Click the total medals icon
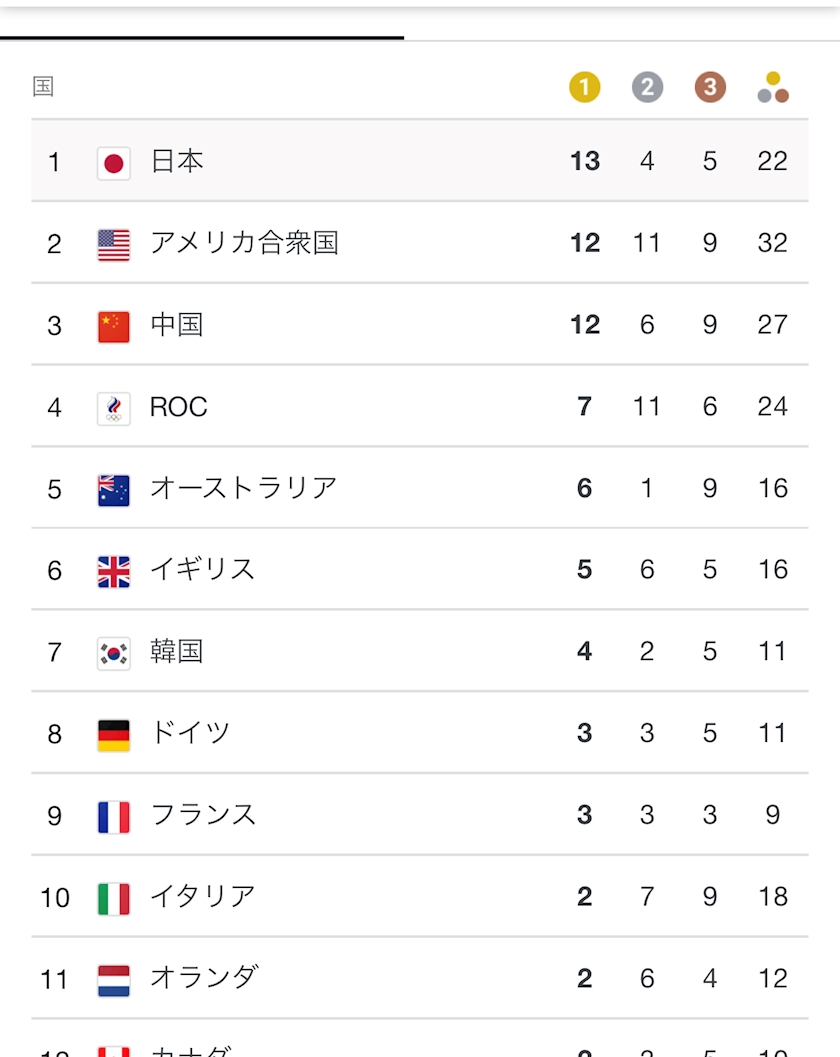The image size is (840, 1057). point(773,87)
